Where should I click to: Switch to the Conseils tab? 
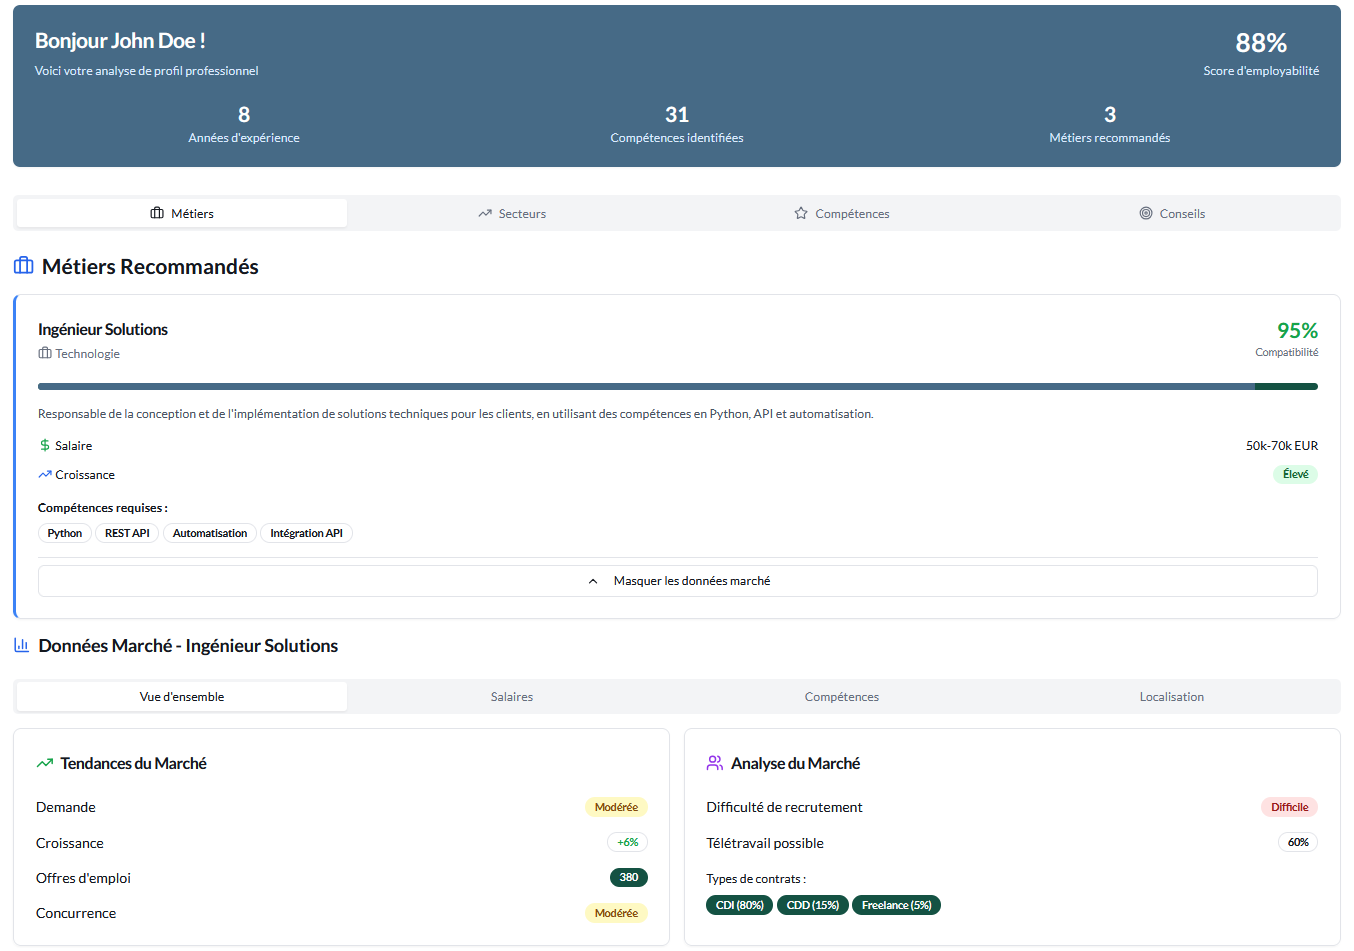point(1172,213)
